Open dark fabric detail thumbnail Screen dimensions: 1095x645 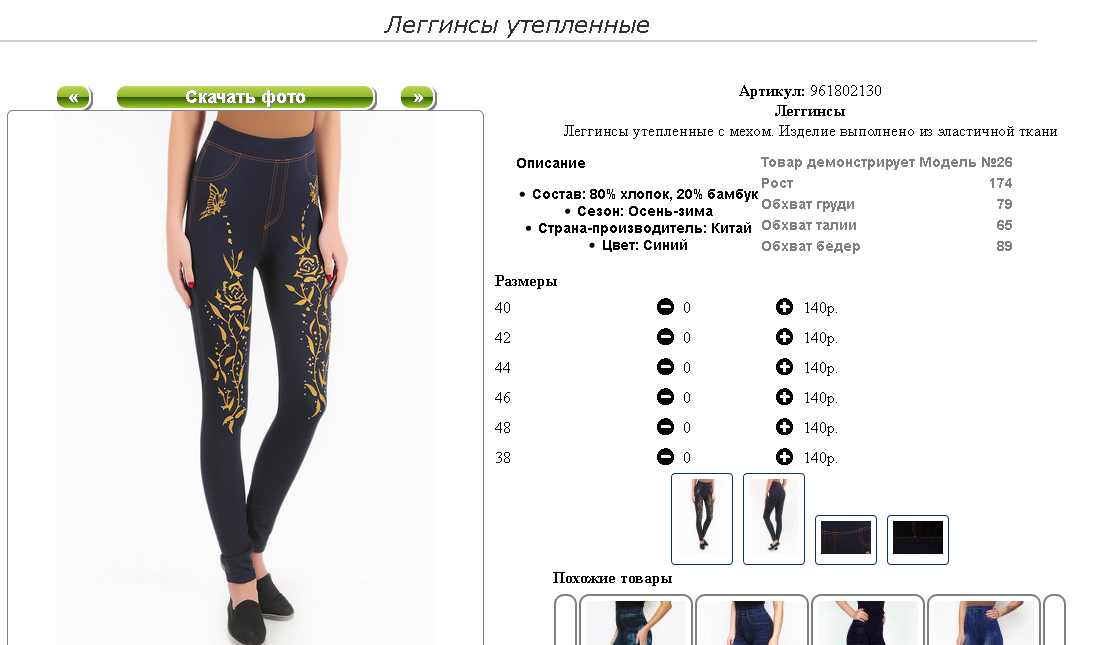[x=918, y=540]
